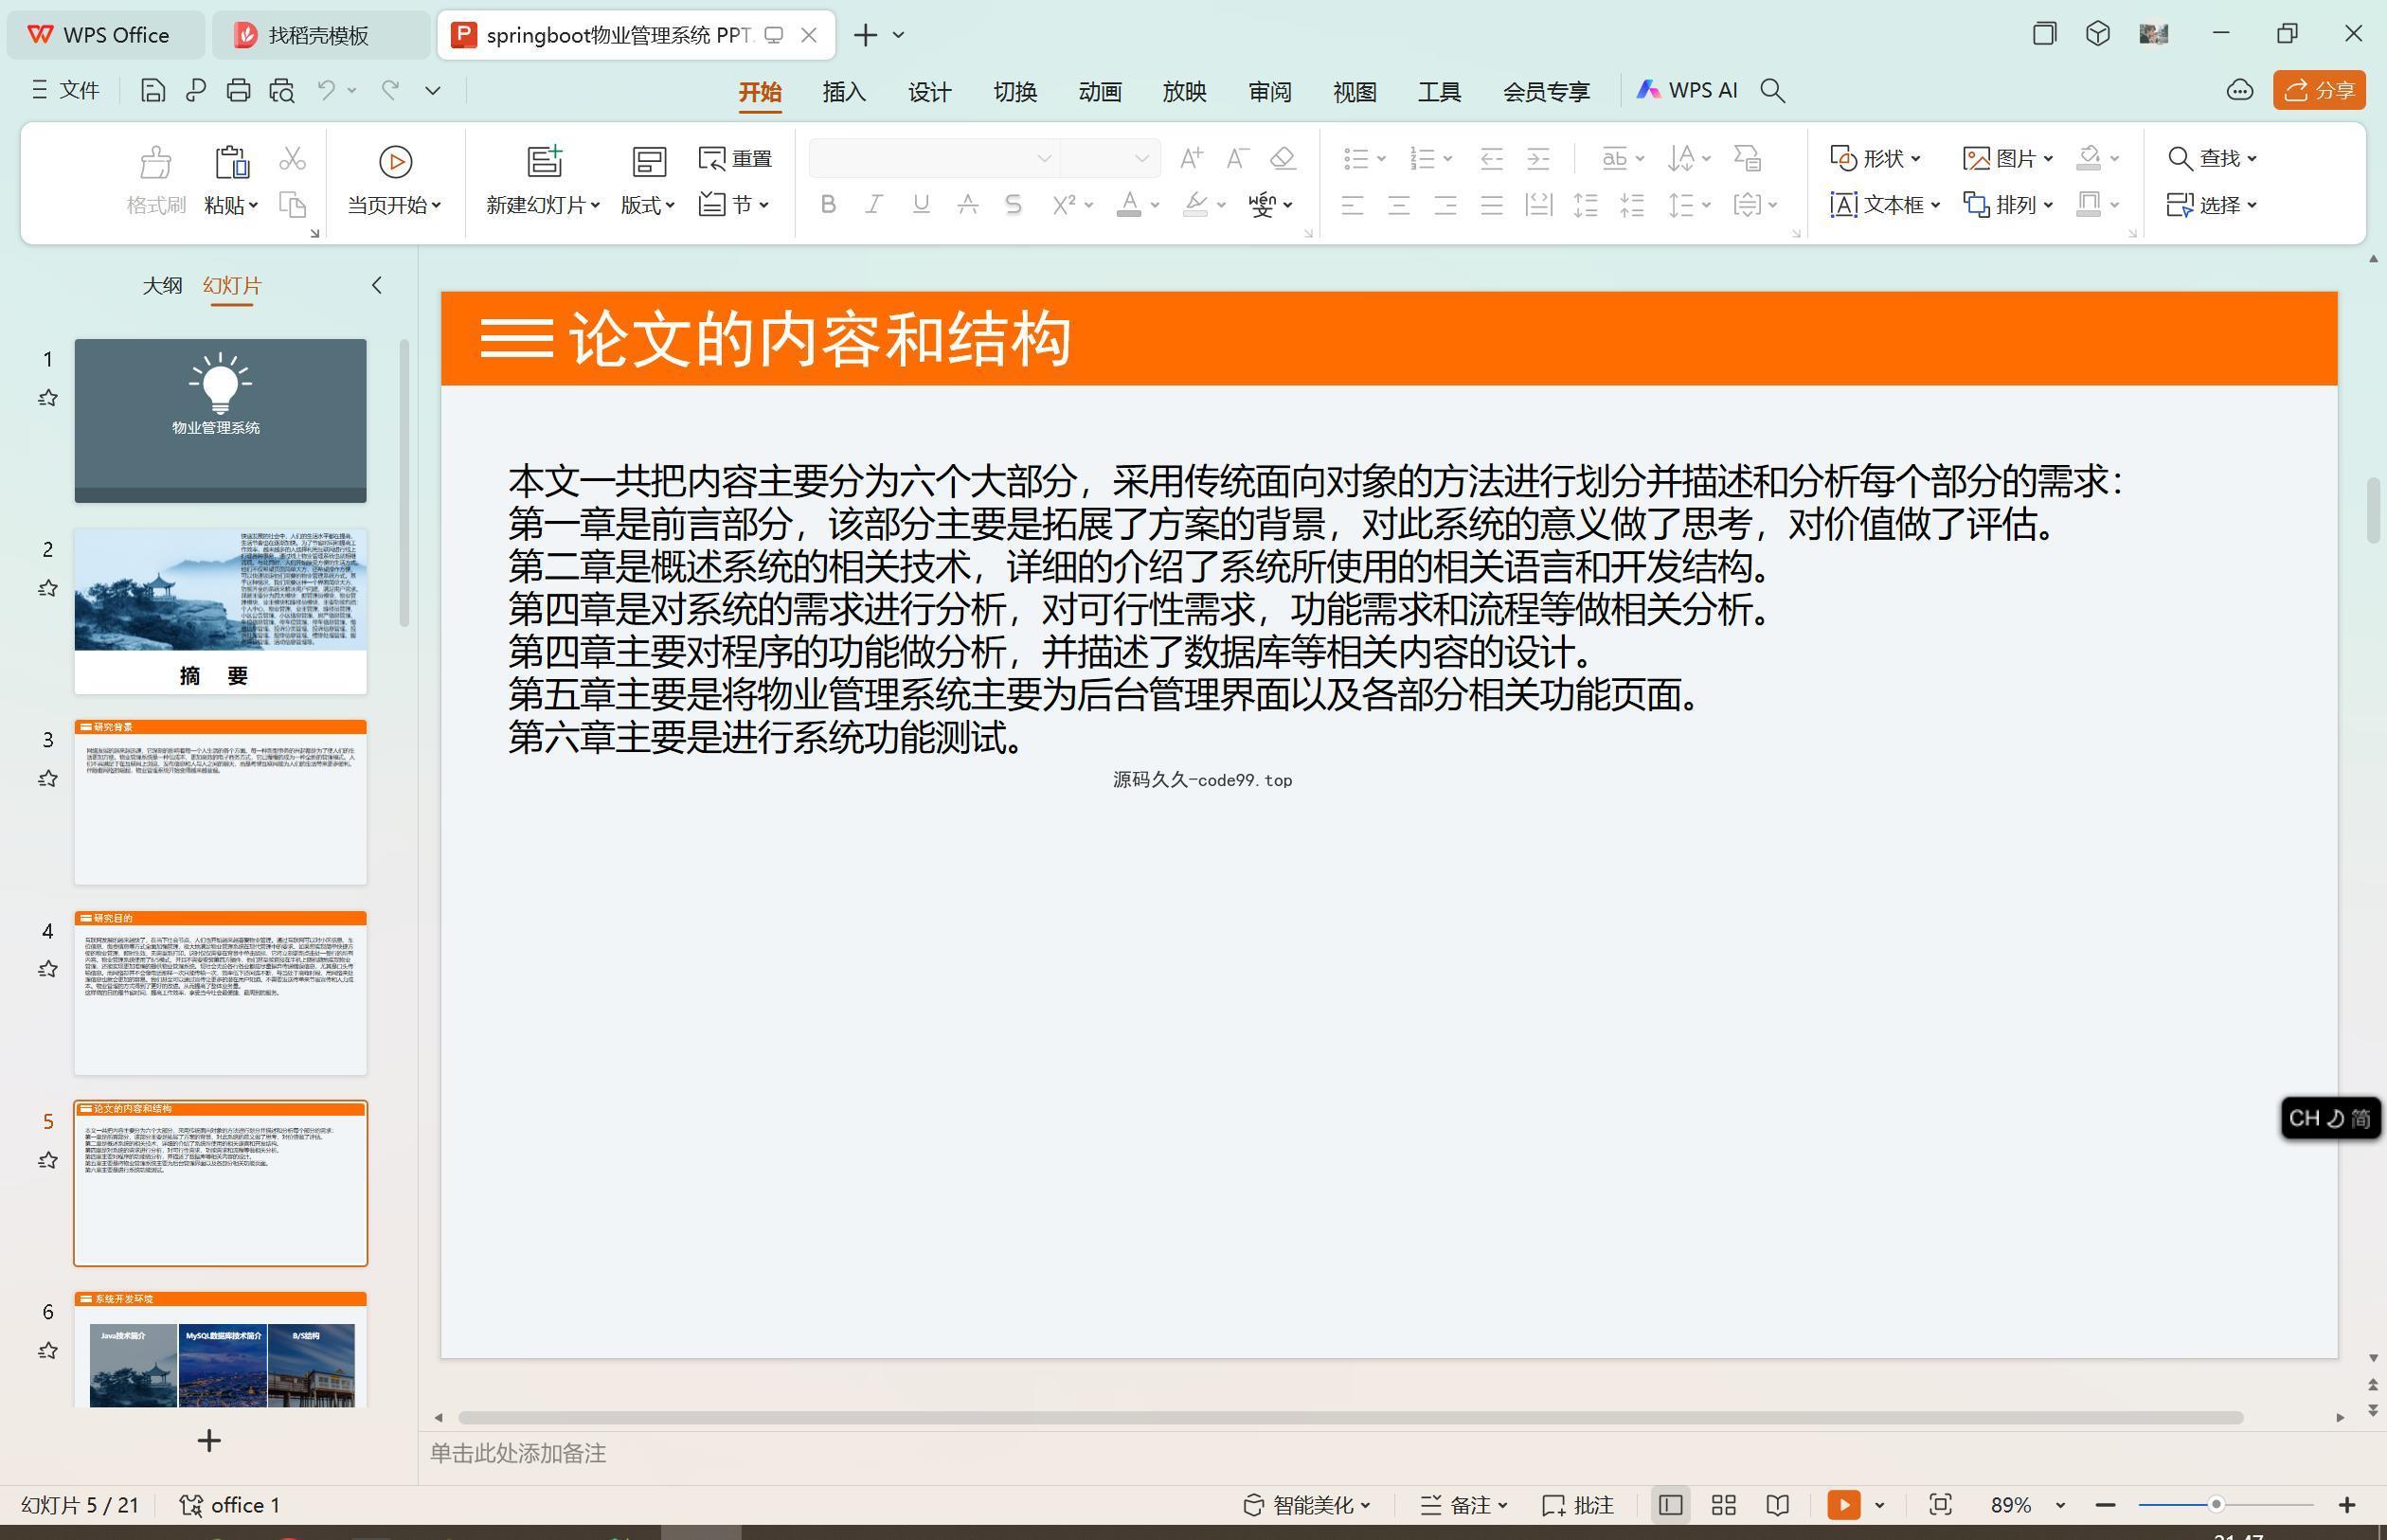
Task: Click increase indent icon
Action: tap(1538, 158)
